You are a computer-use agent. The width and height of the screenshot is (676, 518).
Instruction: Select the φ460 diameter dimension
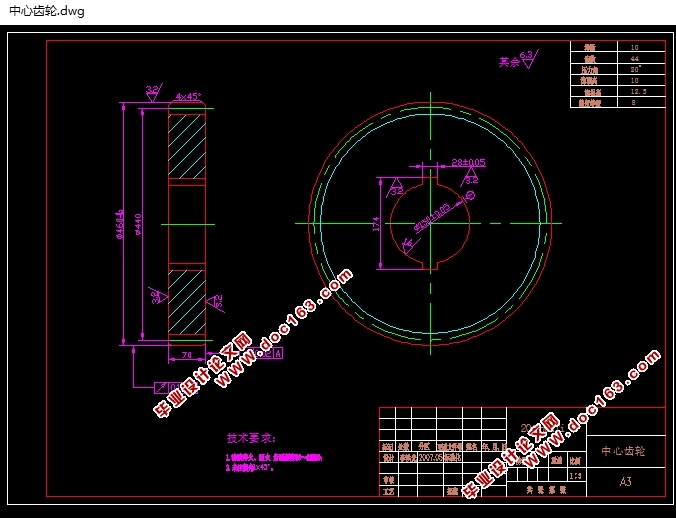(119, 224)
